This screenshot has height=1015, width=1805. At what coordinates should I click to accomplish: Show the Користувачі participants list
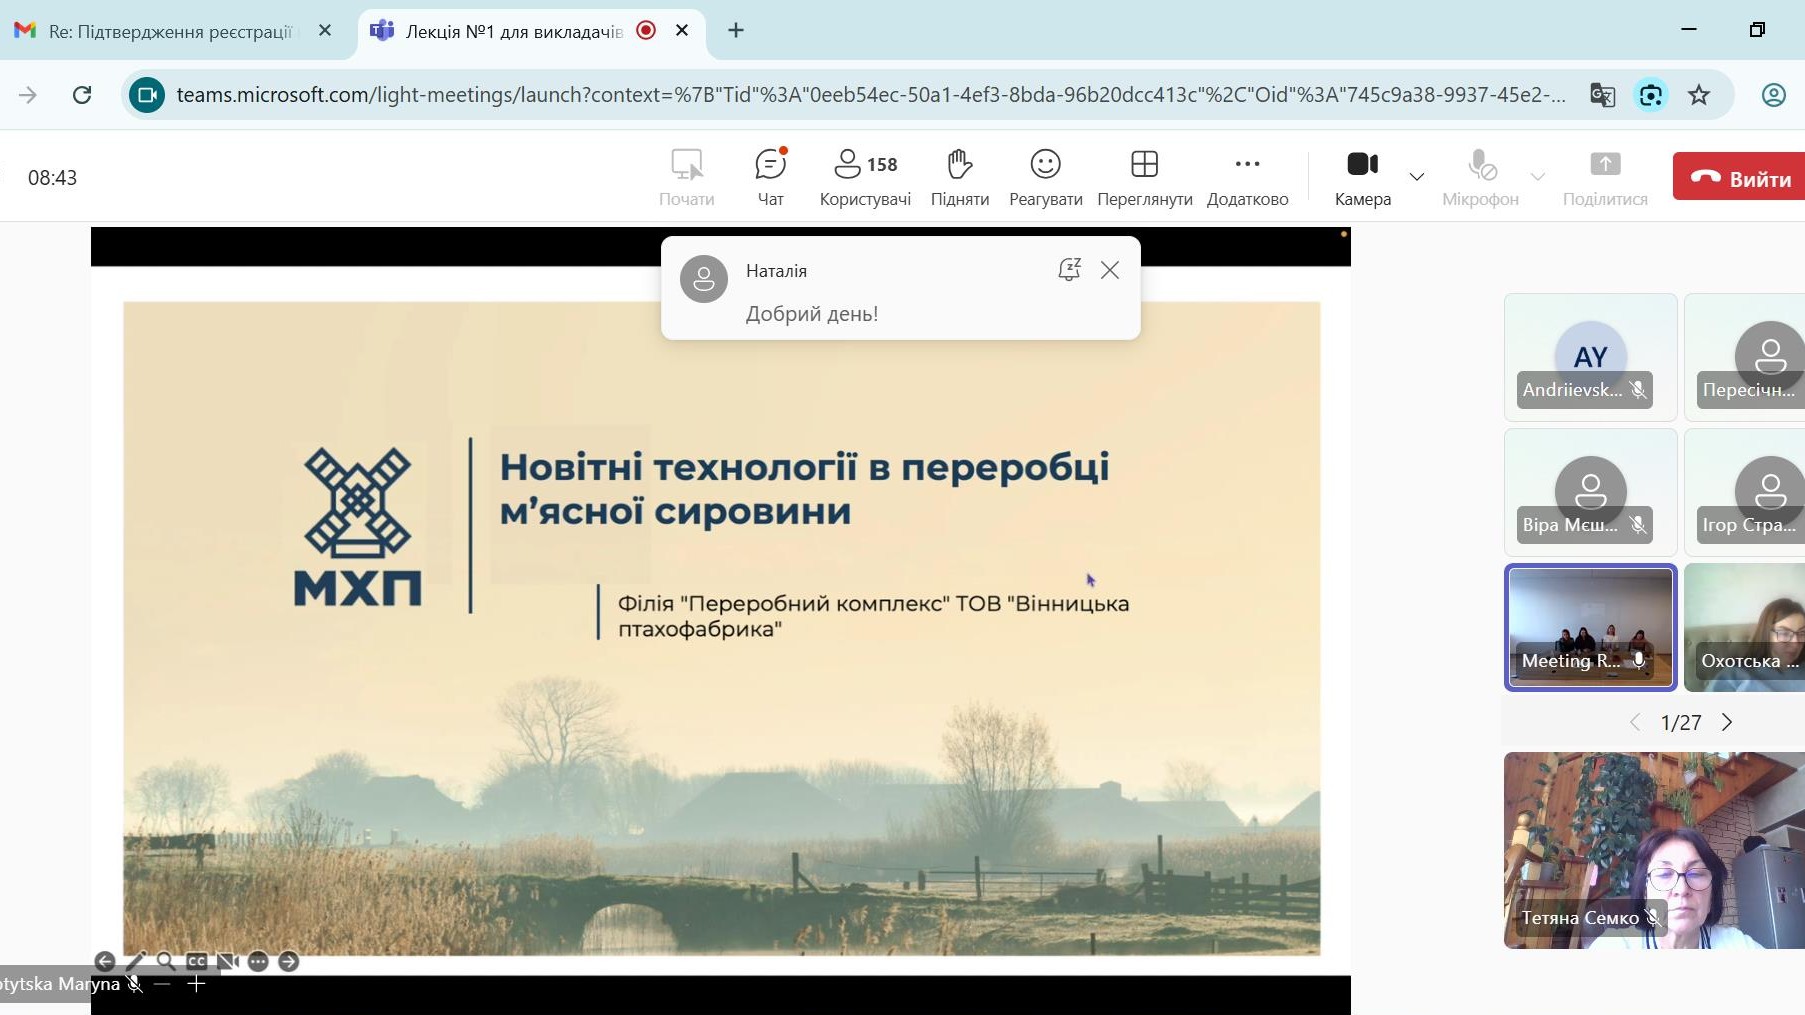(x=865, y=177)
